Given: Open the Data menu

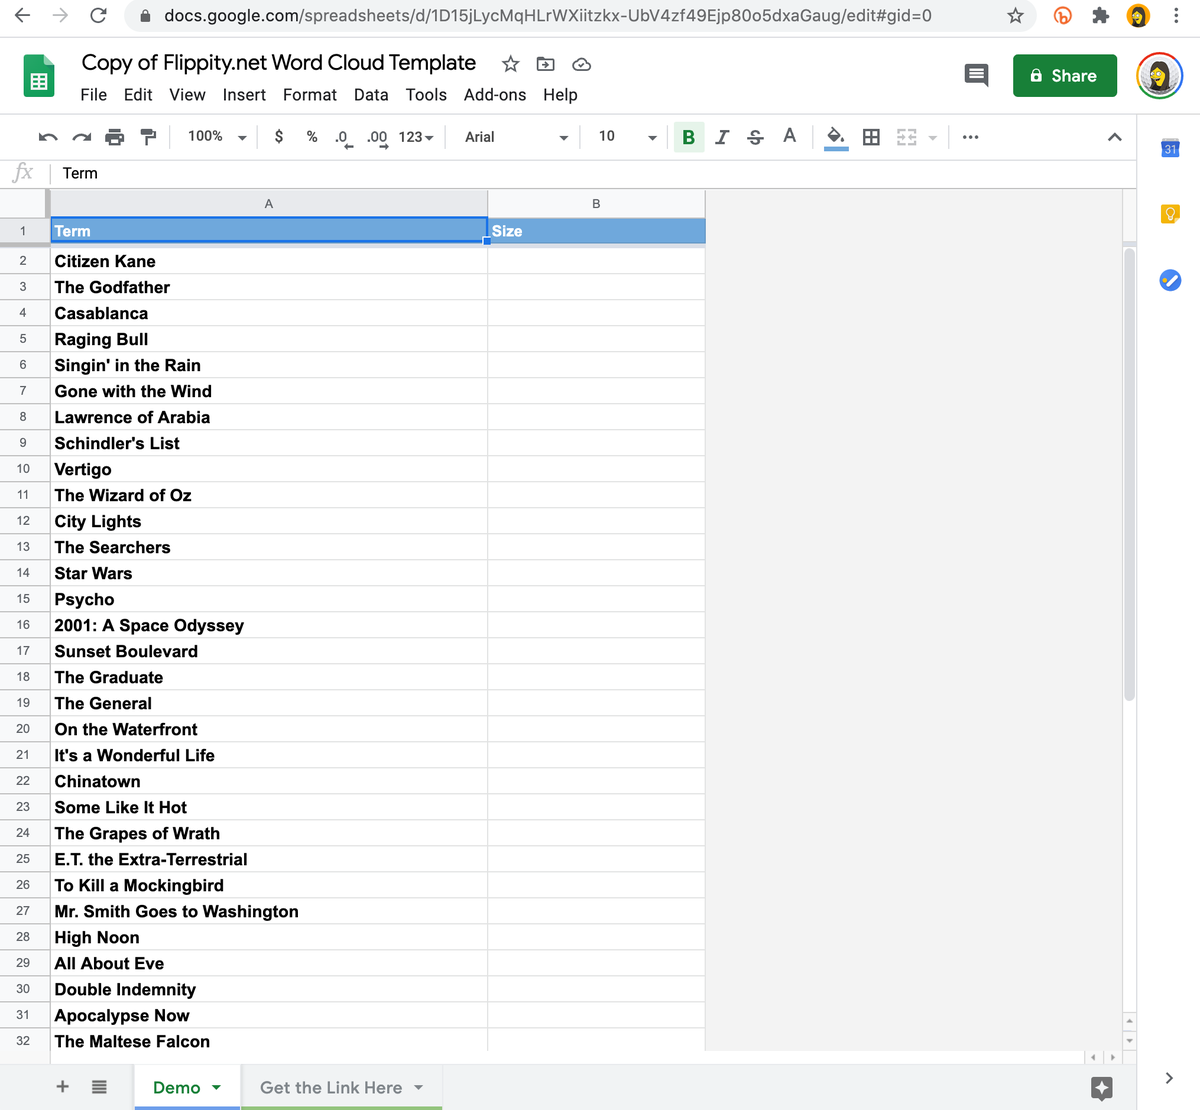Looking at the screenshot, I should coord(371,95).
